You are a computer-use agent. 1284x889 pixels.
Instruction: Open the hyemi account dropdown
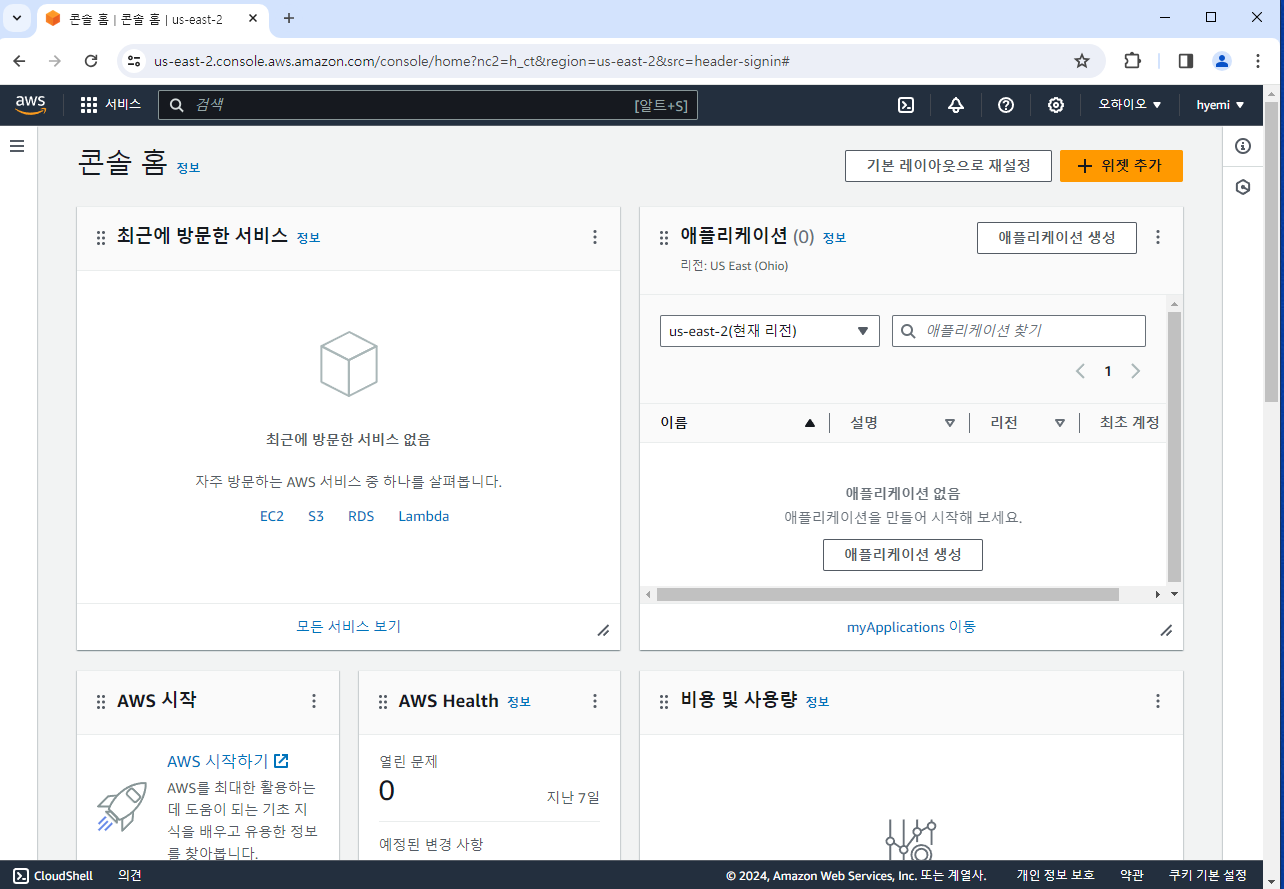coord(1220,105)
